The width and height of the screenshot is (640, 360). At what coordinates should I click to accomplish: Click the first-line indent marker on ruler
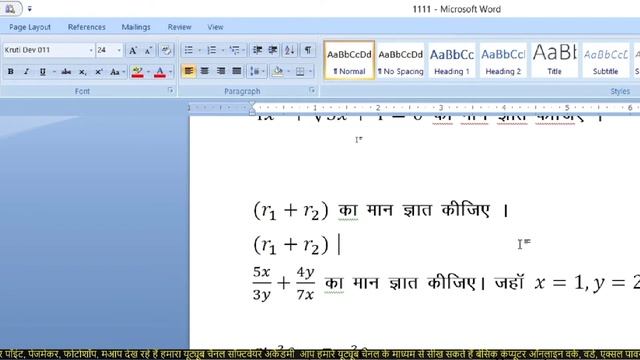pyautogui.click(x=252, y=104)
